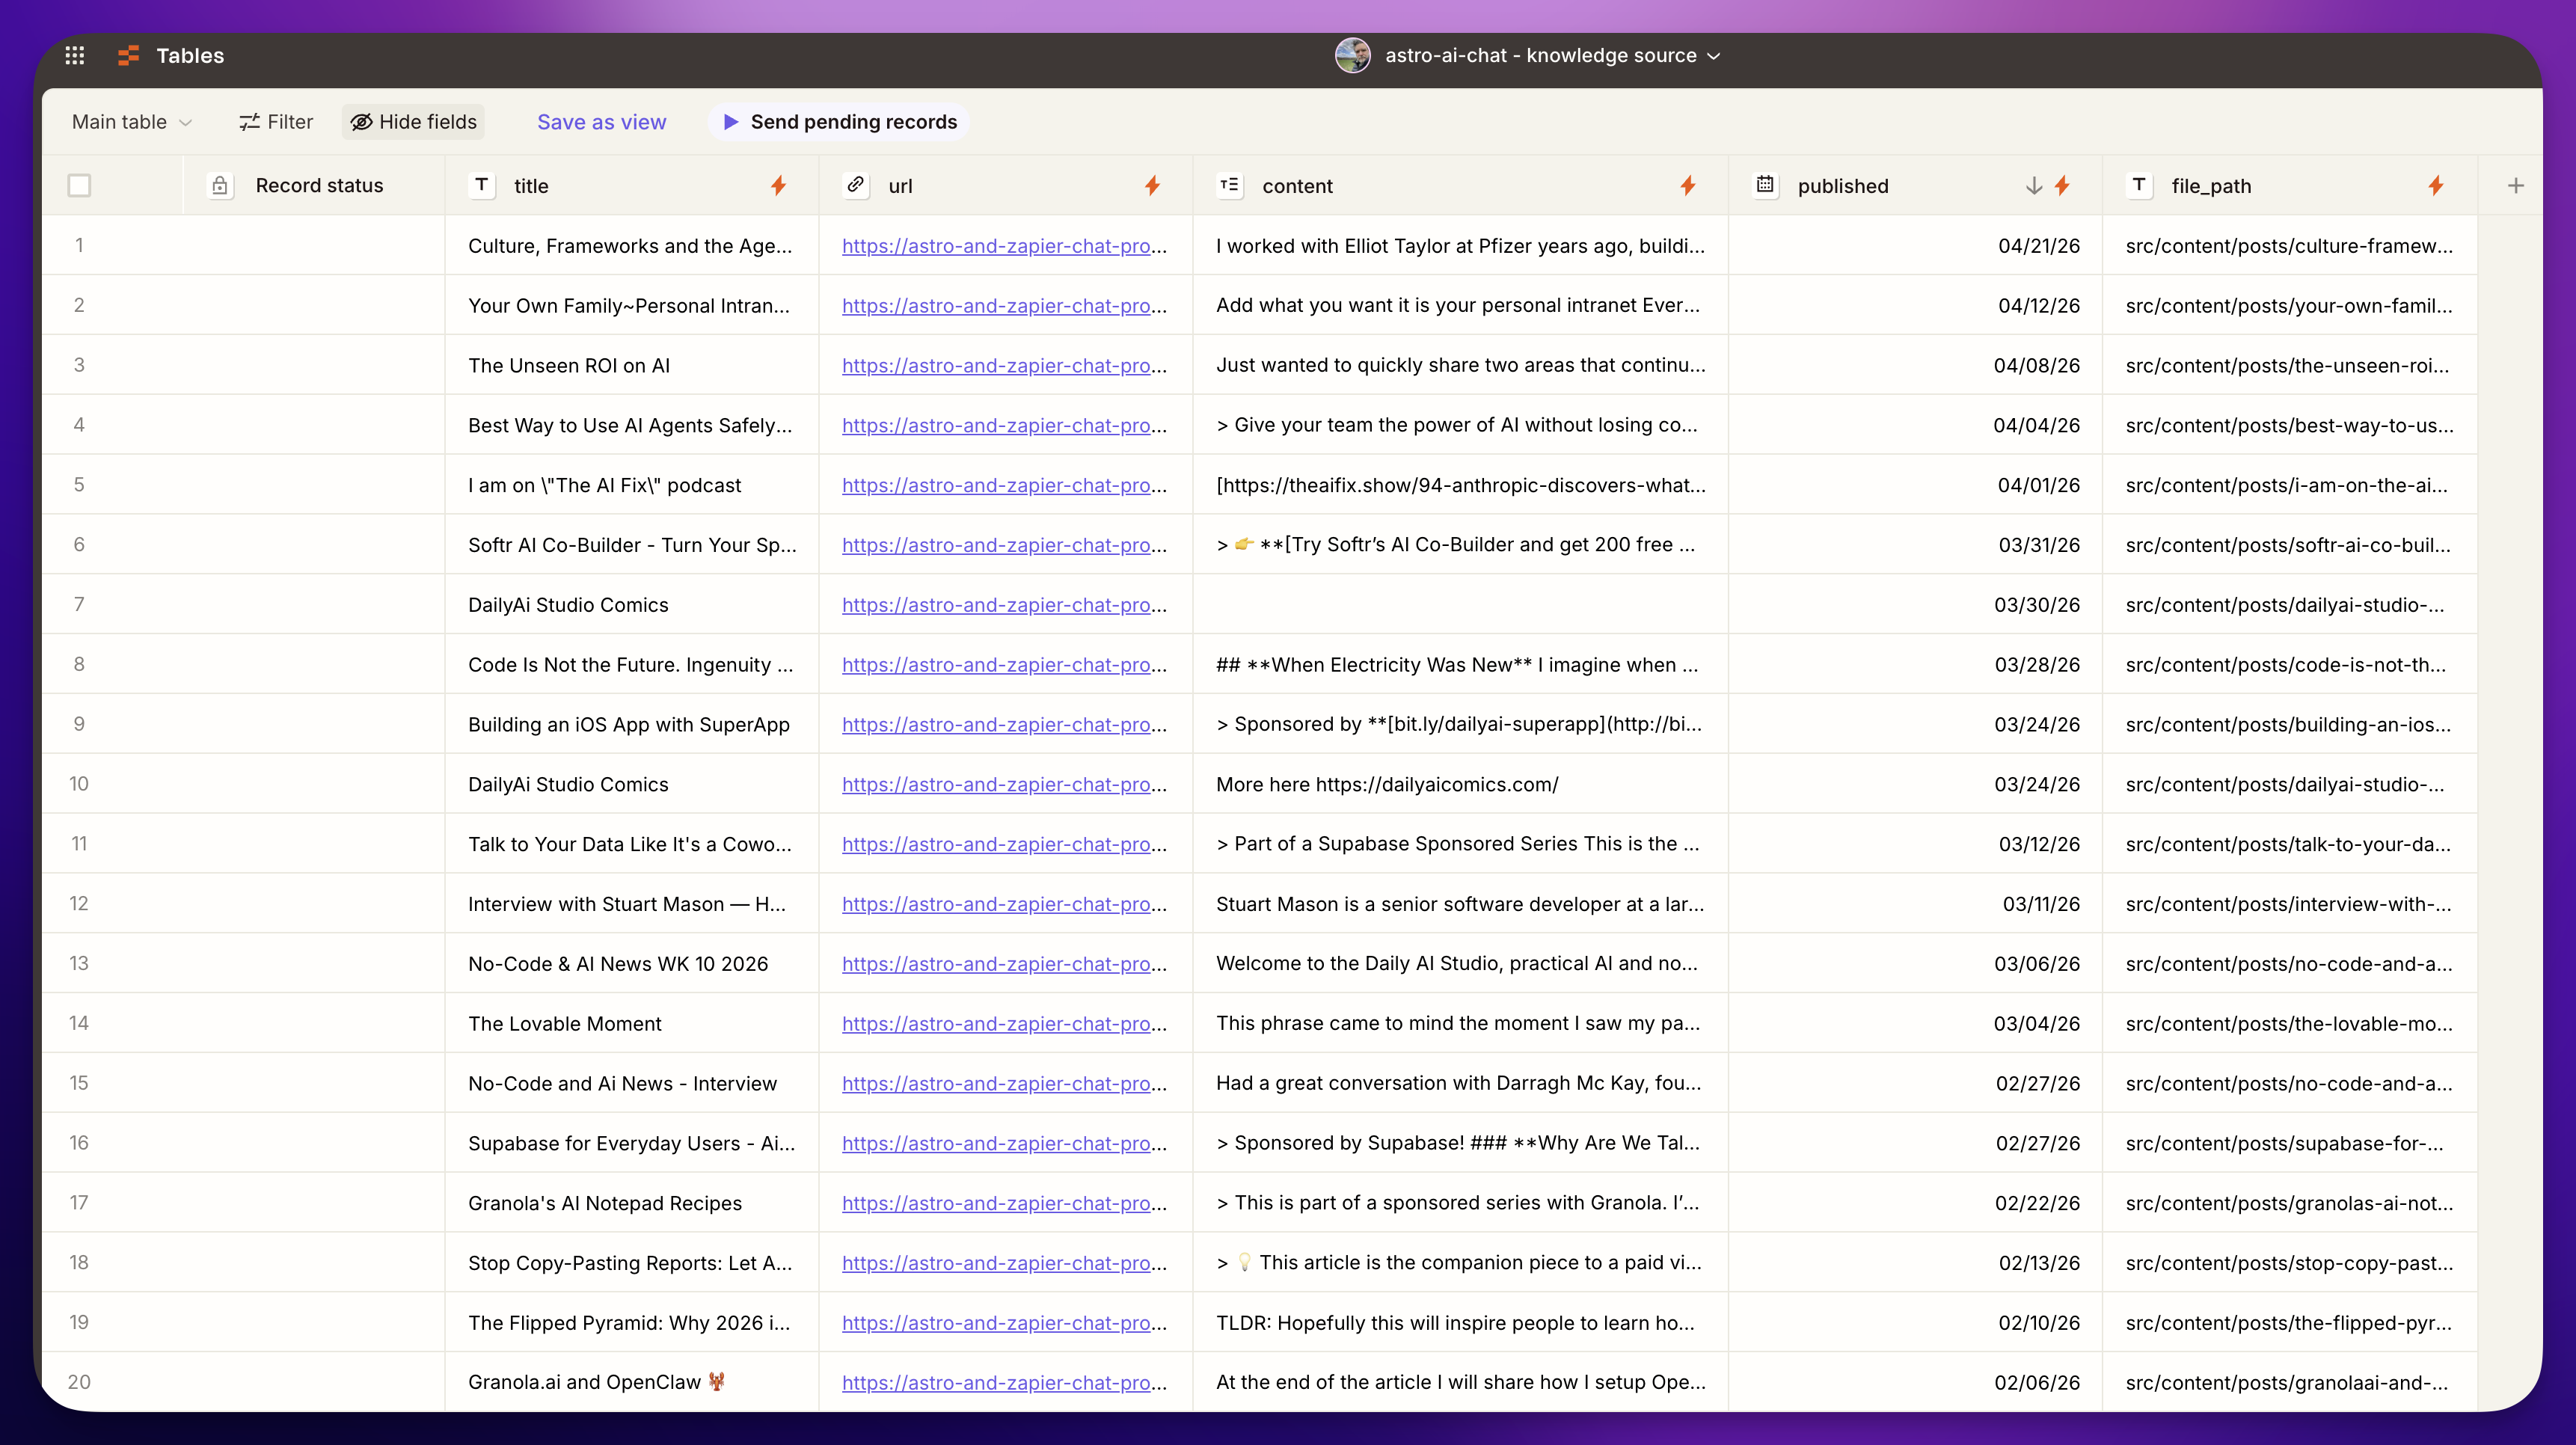Click the filter sliders icon
The width and height of the screenshot is (2576, 1445).
click(249, 122)
